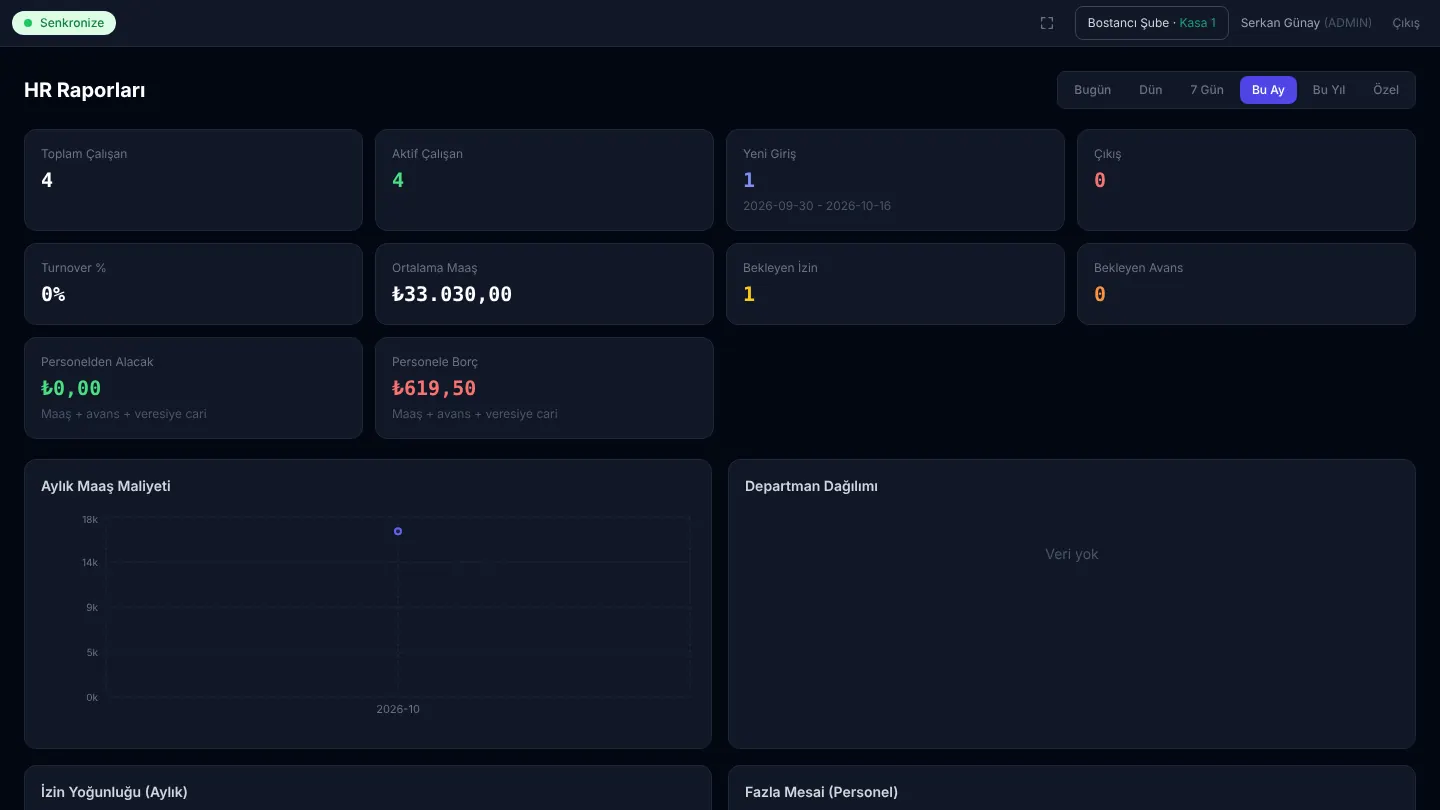Click the Personele Borç amount ₺619,50

[434, 389]
